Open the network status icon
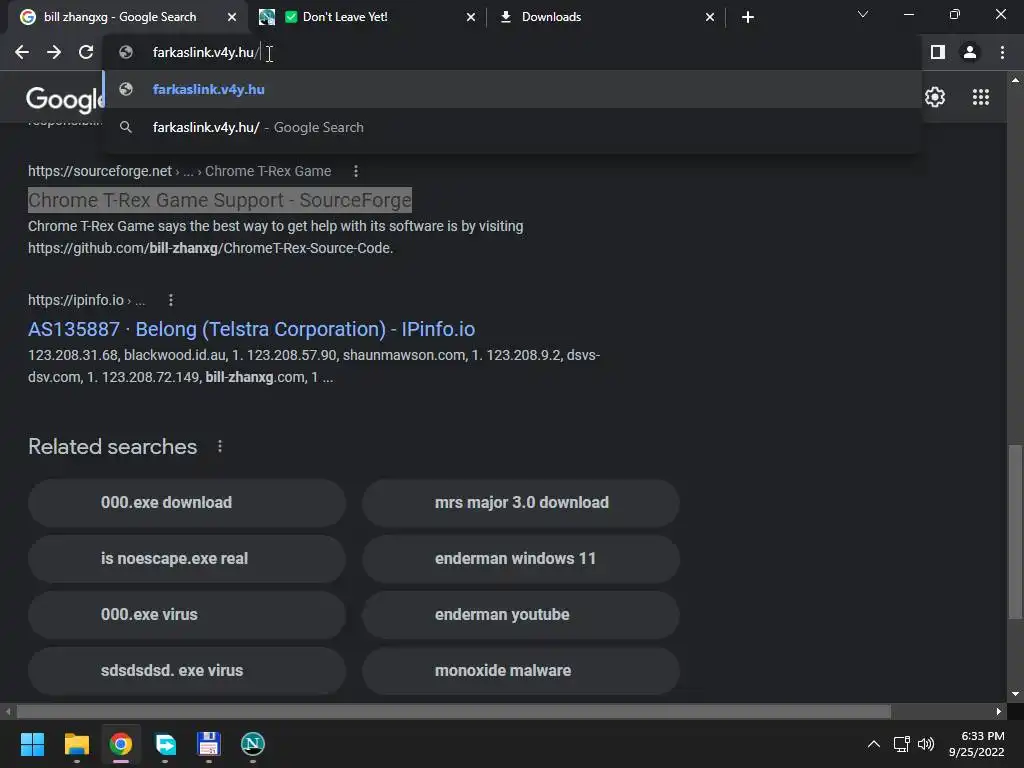Screen dimensions: 1024x768 pos(901,744)
